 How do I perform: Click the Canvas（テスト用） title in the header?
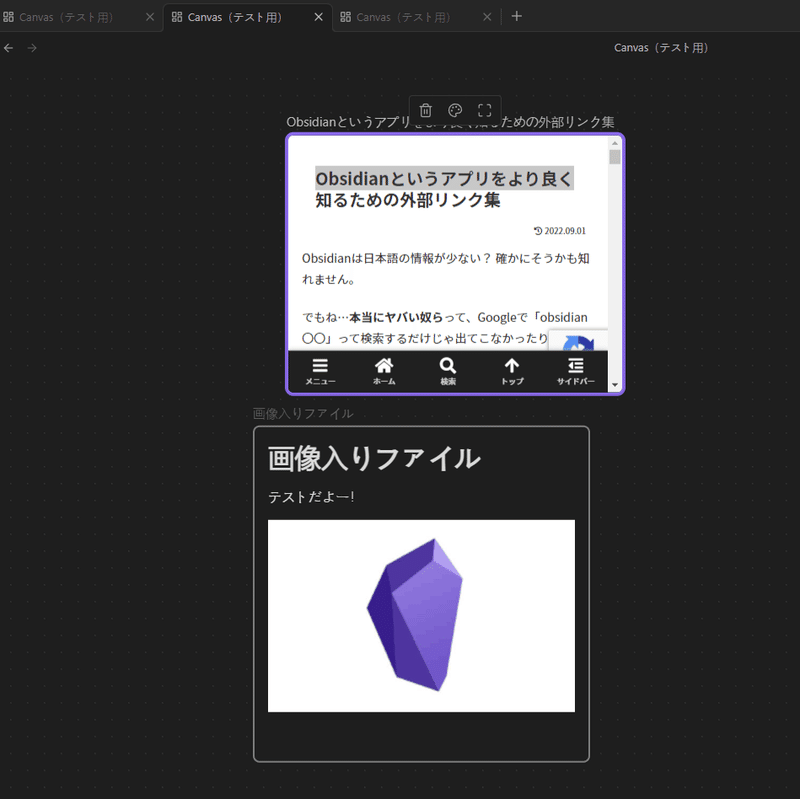(x=661, y=48)
